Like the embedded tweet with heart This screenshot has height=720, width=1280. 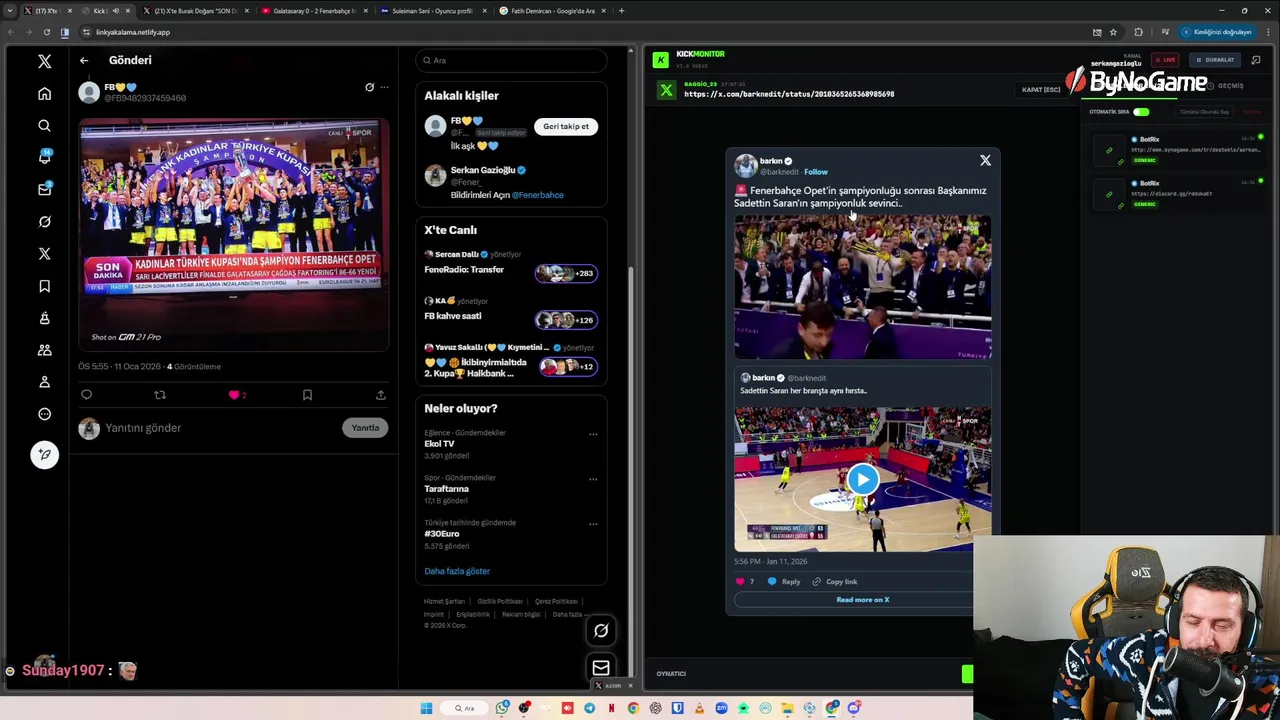(x=740, y=582)
